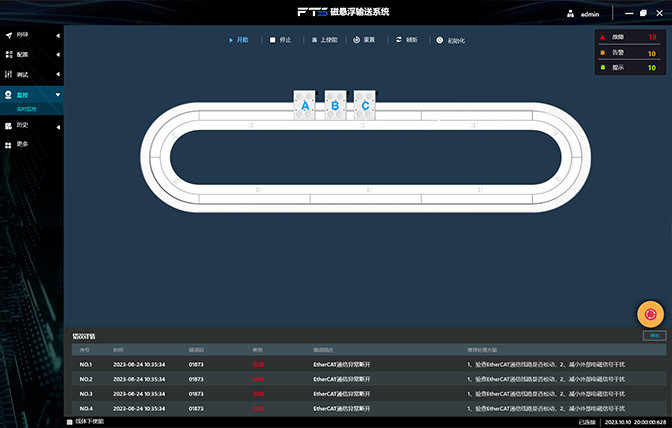
Task: Toggle the 线体下使能 checkbox in status bar
Action: (70, 421)
